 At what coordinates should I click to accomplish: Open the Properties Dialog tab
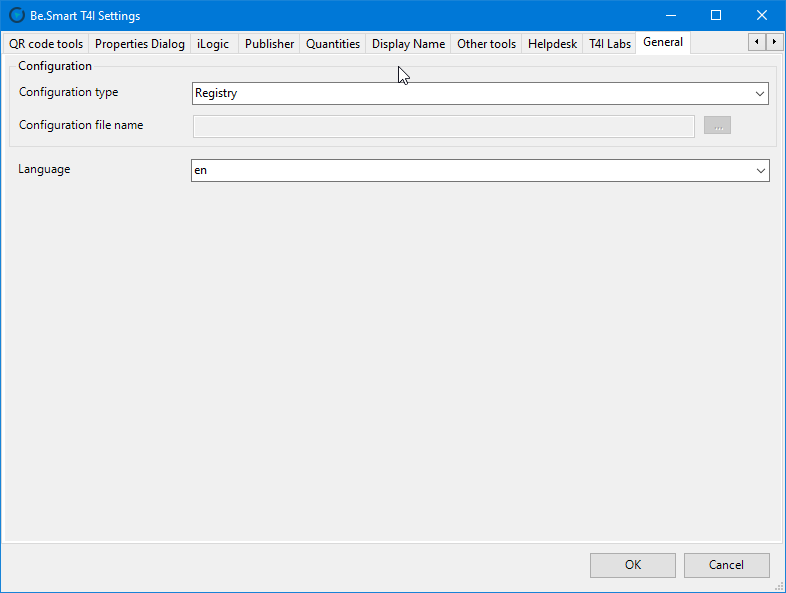coord(140,44)
